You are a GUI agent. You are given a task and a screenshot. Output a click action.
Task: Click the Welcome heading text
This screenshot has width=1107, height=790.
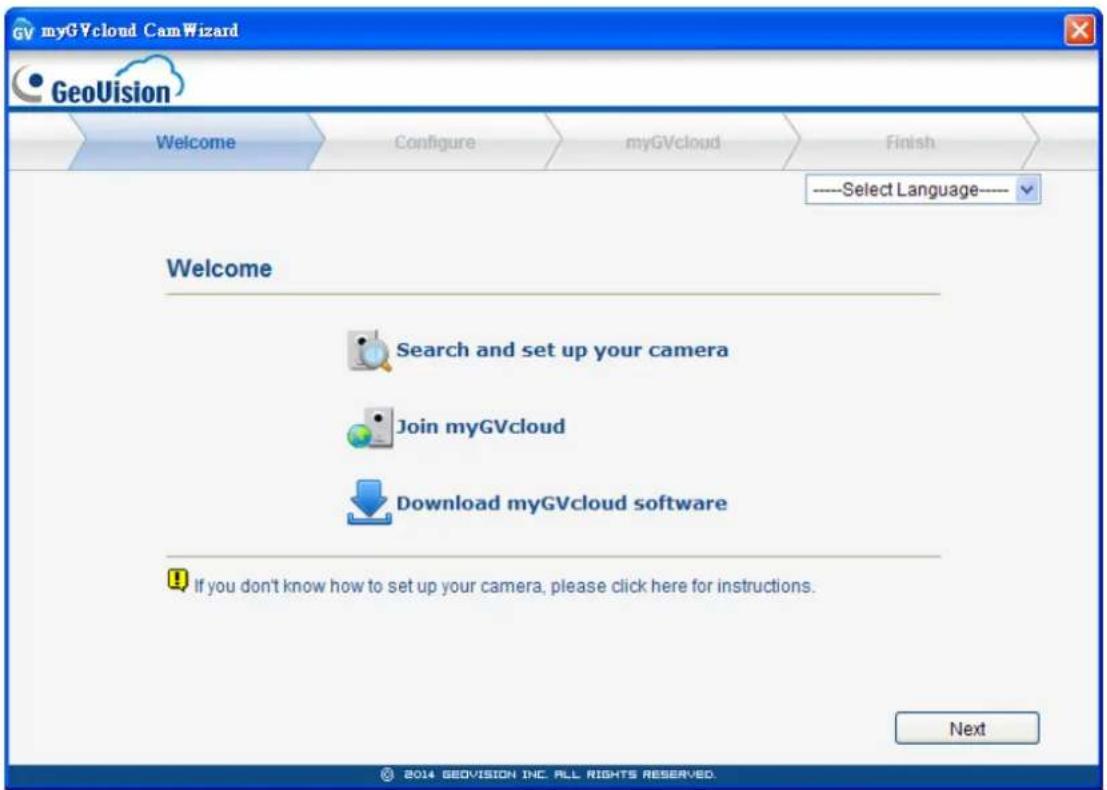click(220, 268)
